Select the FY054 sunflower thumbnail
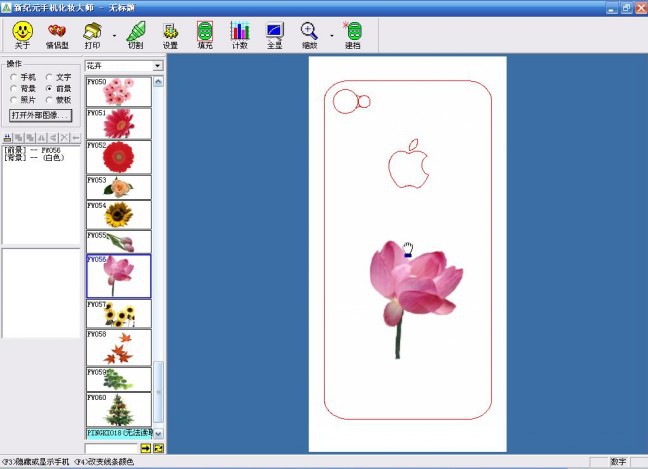Viewport: 648px width, 469px height. (118, 214)
